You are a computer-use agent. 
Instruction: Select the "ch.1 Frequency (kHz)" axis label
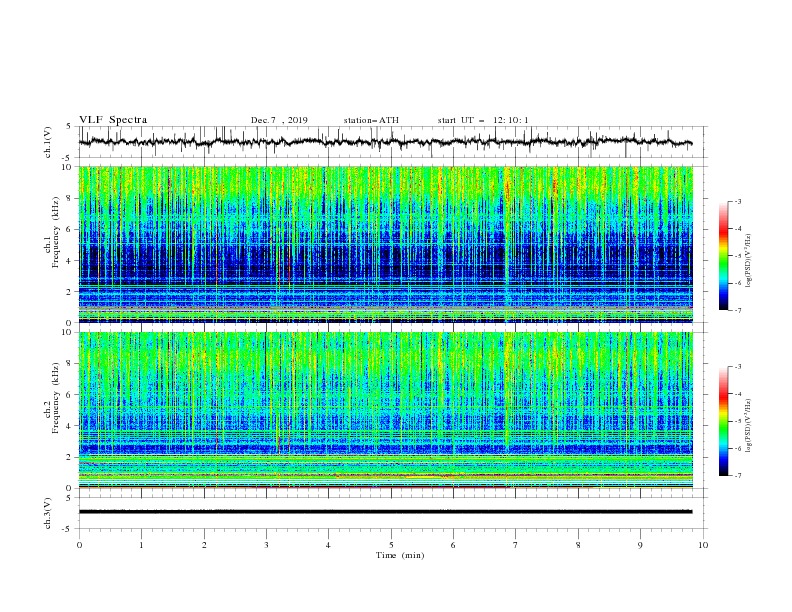(52, 230)
